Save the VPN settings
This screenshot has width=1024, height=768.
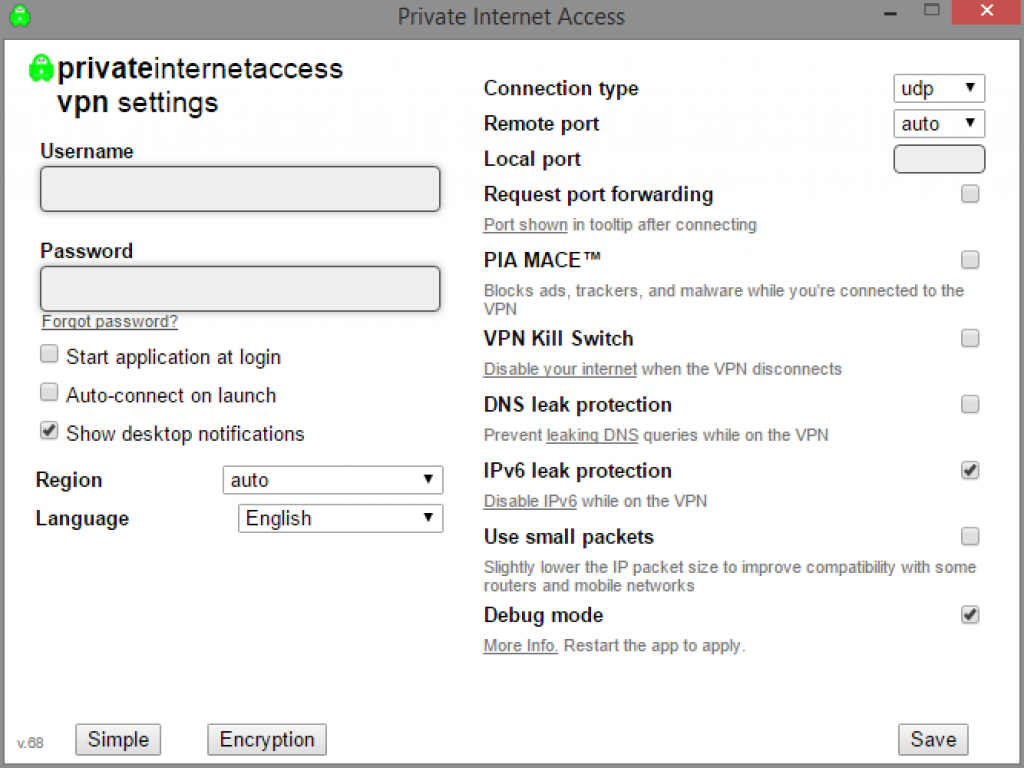(x=933, y=740)
